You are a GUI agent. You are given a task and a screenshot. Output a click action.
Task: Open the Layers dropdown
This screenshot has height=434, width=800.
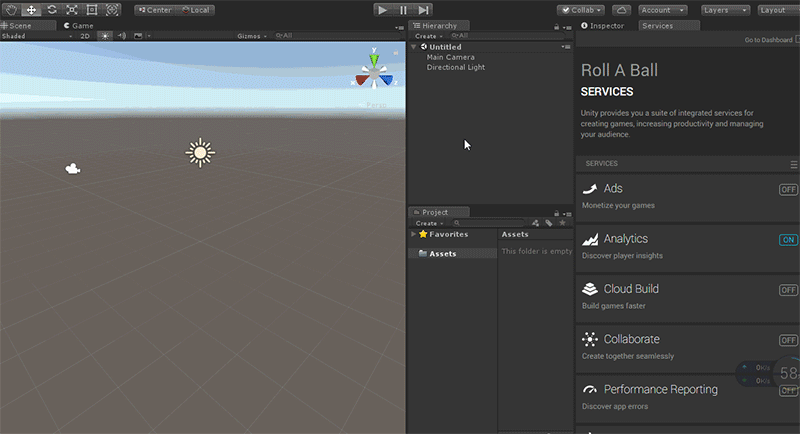(725, 10)
